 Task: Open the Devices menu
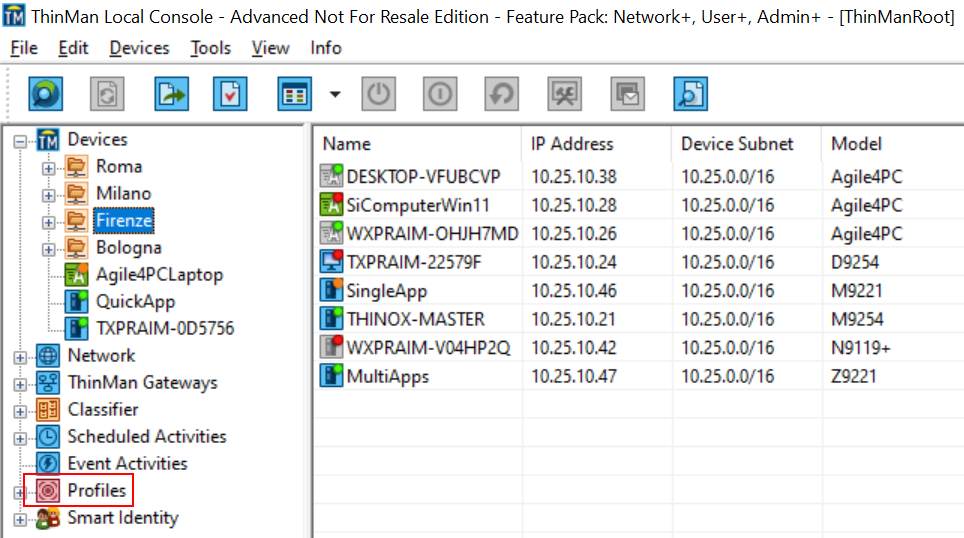coord(140,48)
